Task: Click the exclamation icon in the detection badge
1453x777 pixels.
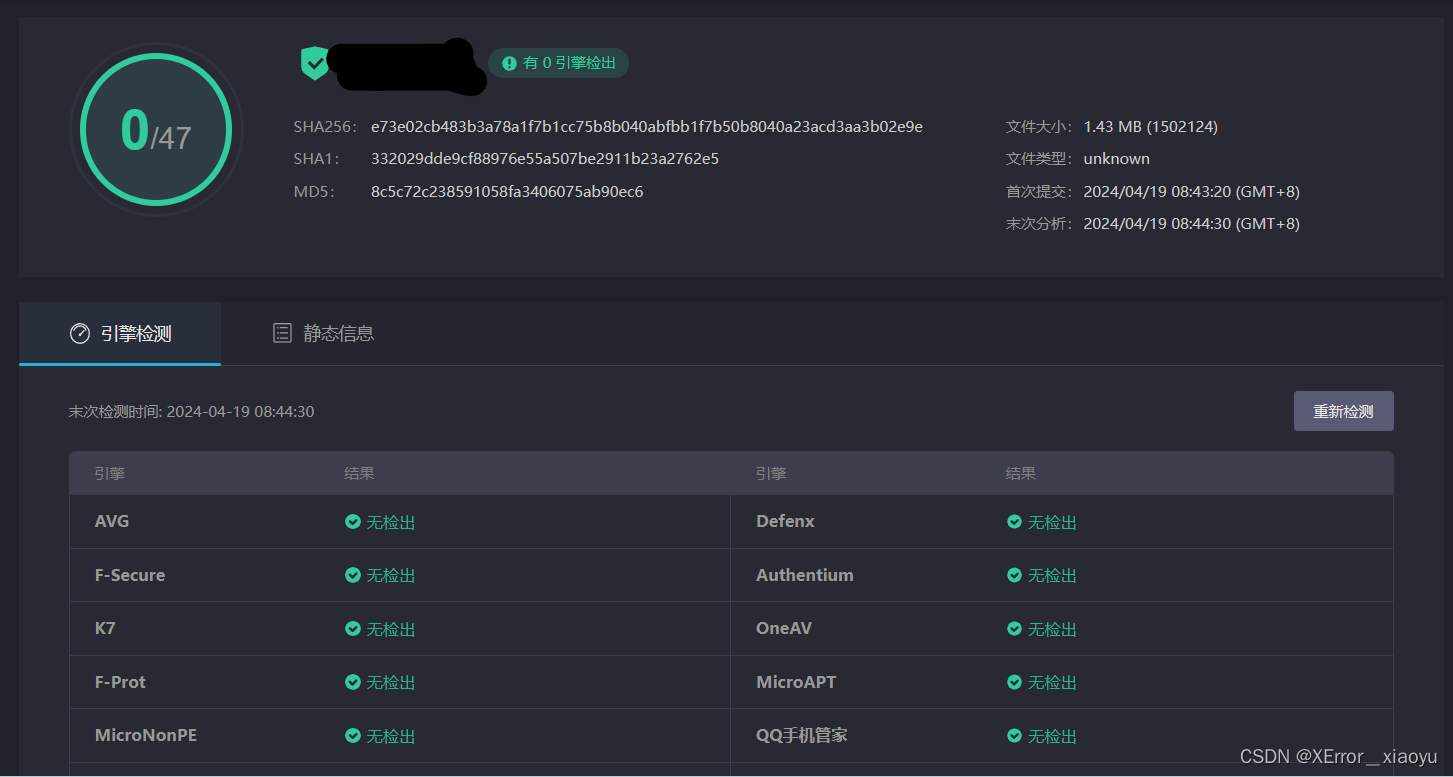Action: (x=509, y=63)
